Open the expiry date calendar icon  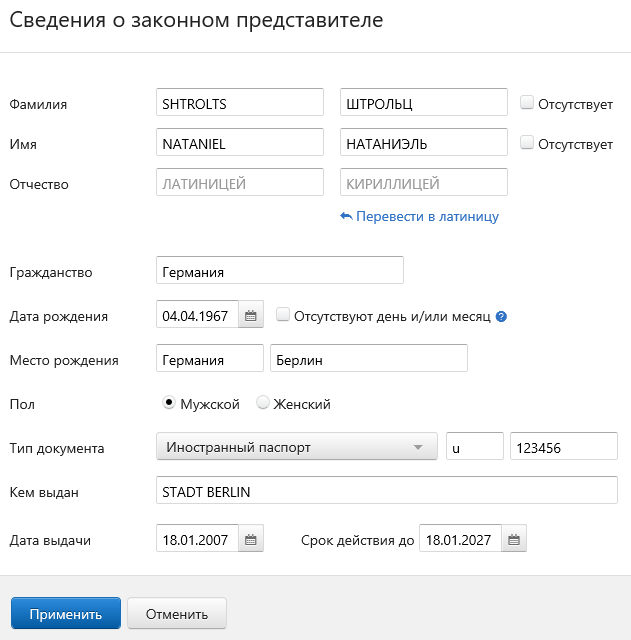(x=514, y=540)
